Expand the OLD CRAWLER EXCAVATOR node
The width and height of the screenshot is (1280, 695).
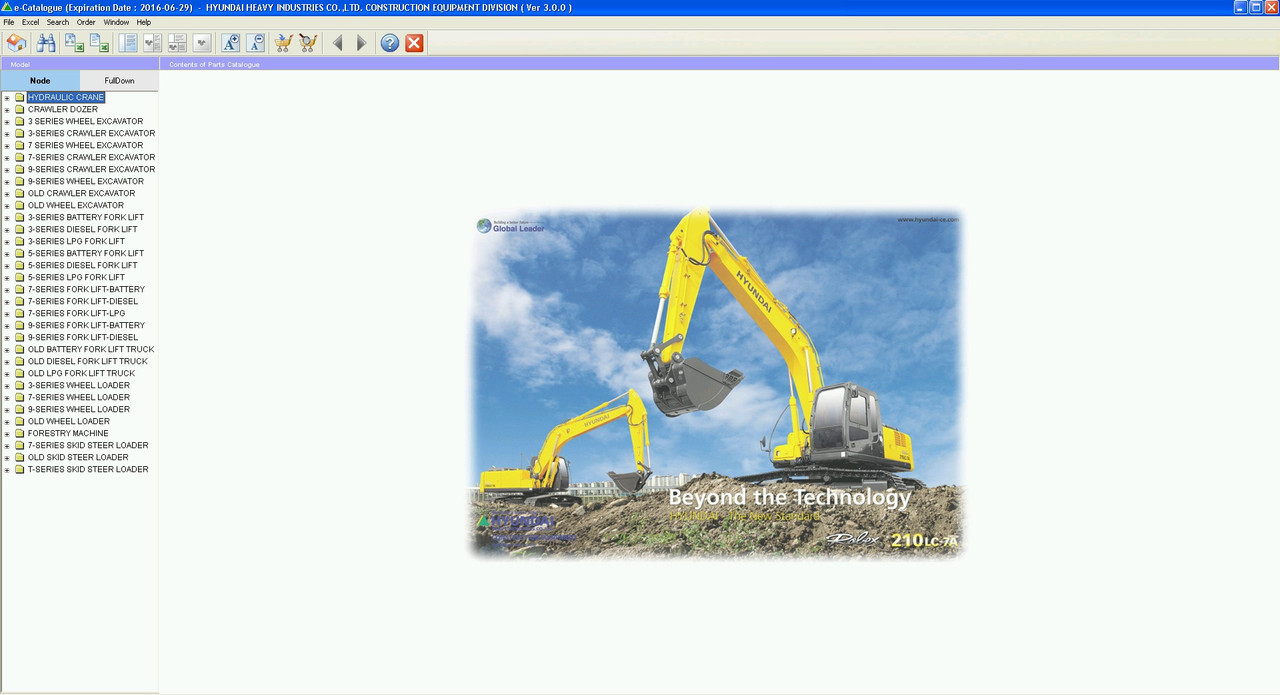pyautogui.click(x=7, y=194)
